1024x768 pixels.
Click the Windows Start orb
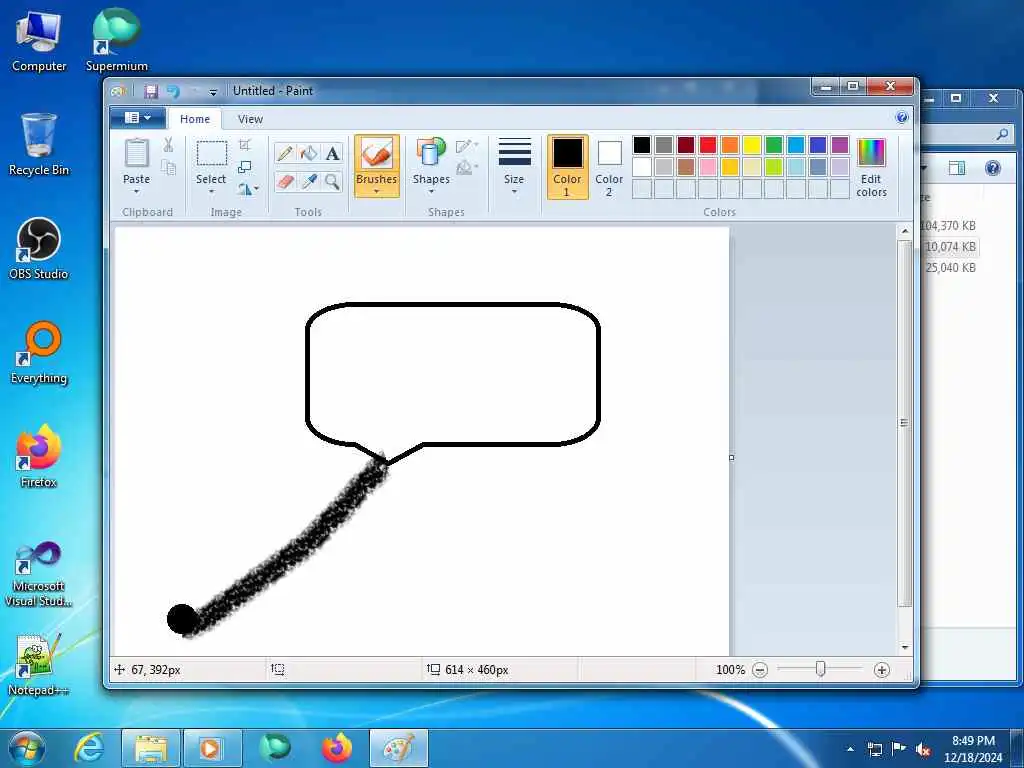pyautogui.click(x=27, y=748)
